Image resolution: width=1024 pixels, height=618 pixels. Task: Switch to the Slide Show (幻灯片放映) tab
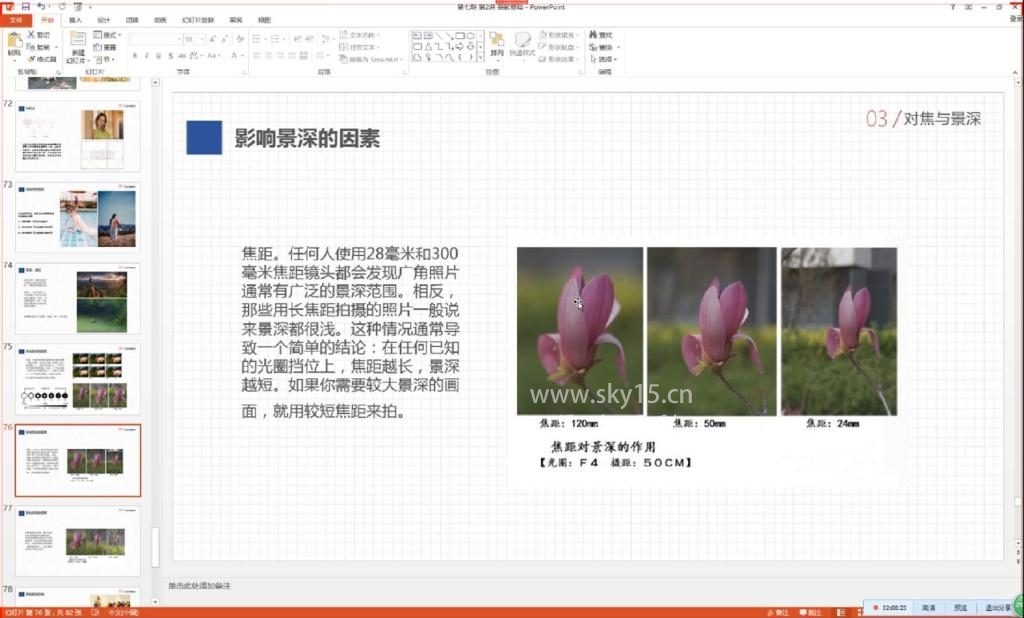[x=198, y=20]
